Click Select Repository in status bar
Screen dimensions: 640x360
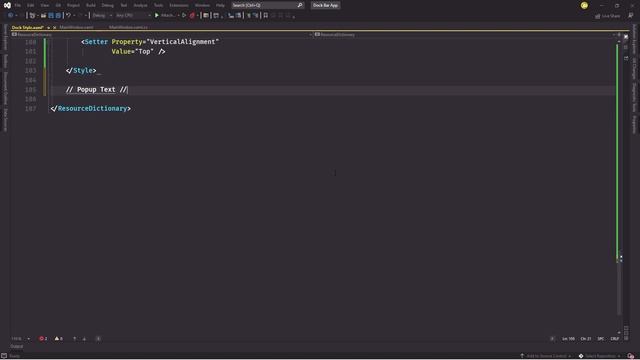pos(600,356)
